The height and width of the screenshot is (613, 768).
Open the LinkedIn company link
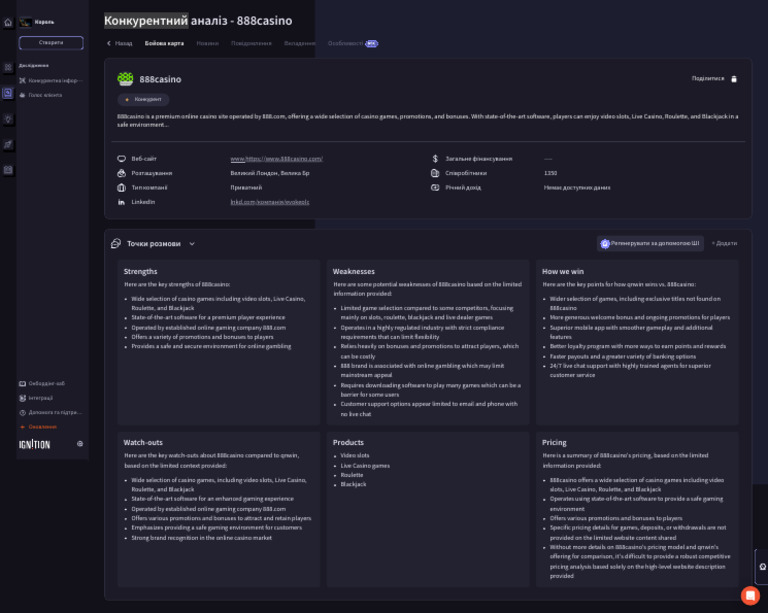click(x=269, y=202)
